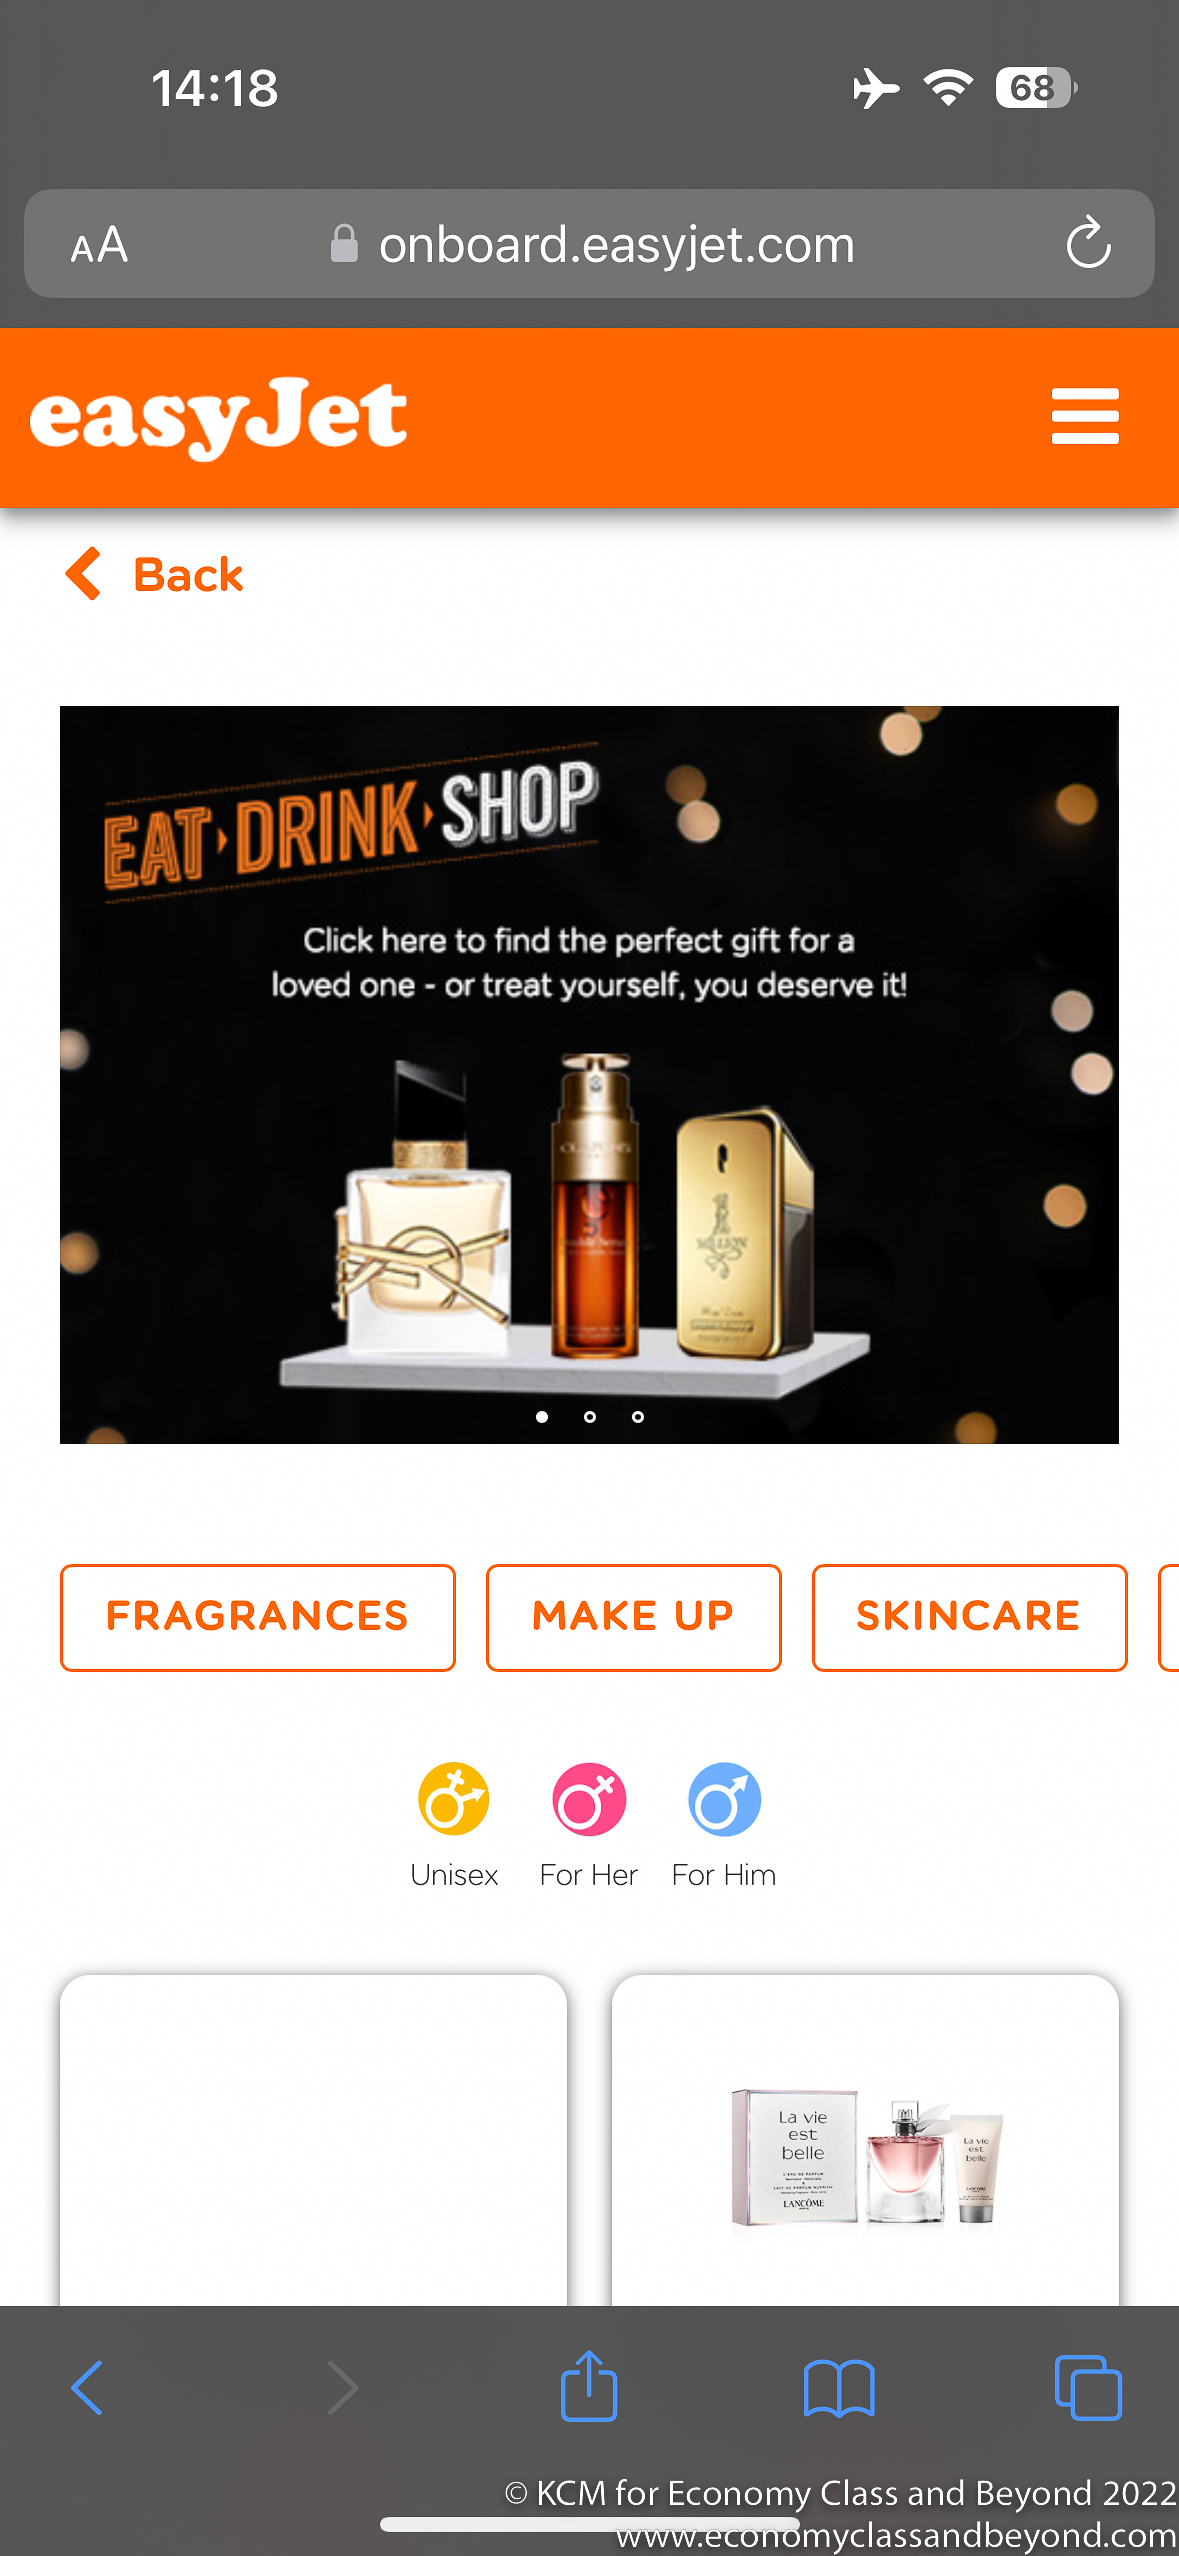Viewport: 1179px width, 2556px height.
Task: Choose the SKINCARE category tab
Action: pos(969,1617)
